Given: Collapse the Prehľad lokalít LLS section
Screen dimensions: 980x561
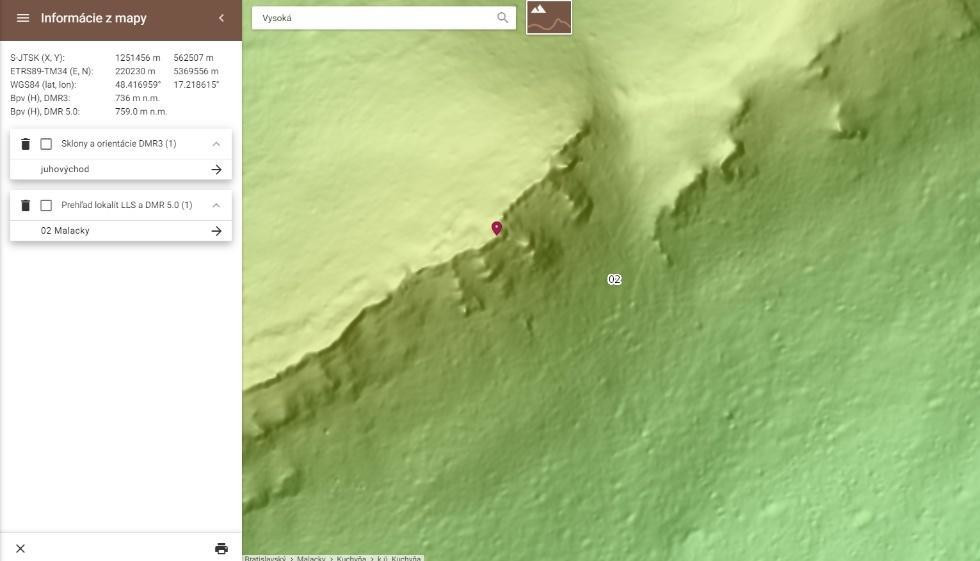Looking at the screenshot, I should [216, 205].
